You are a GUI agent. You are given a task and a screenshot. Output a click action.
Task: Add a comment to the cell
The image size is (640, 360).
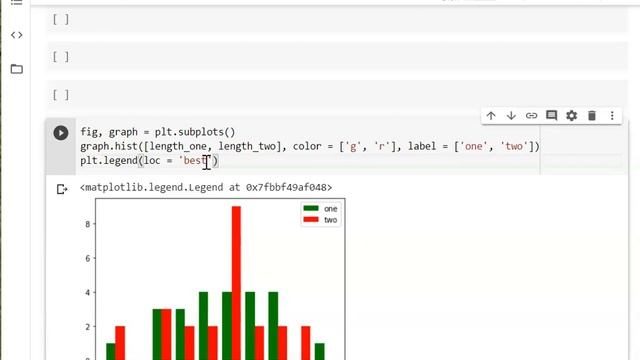[551, 116]
